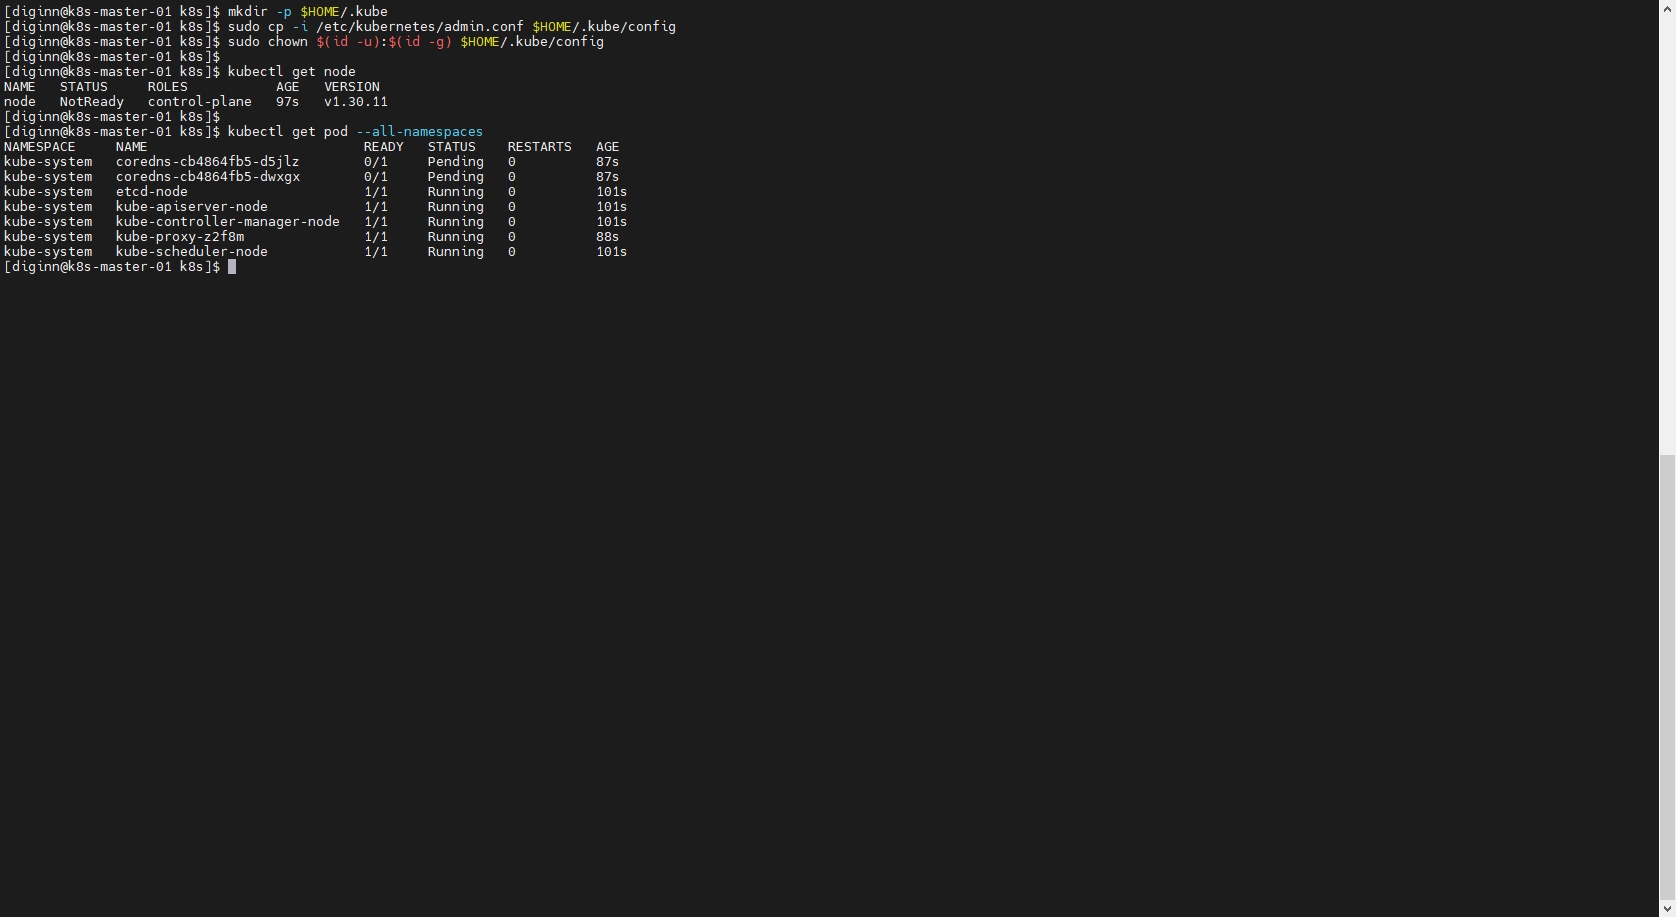Click the kube-controller-manager-node pod name

pos(227,222)
